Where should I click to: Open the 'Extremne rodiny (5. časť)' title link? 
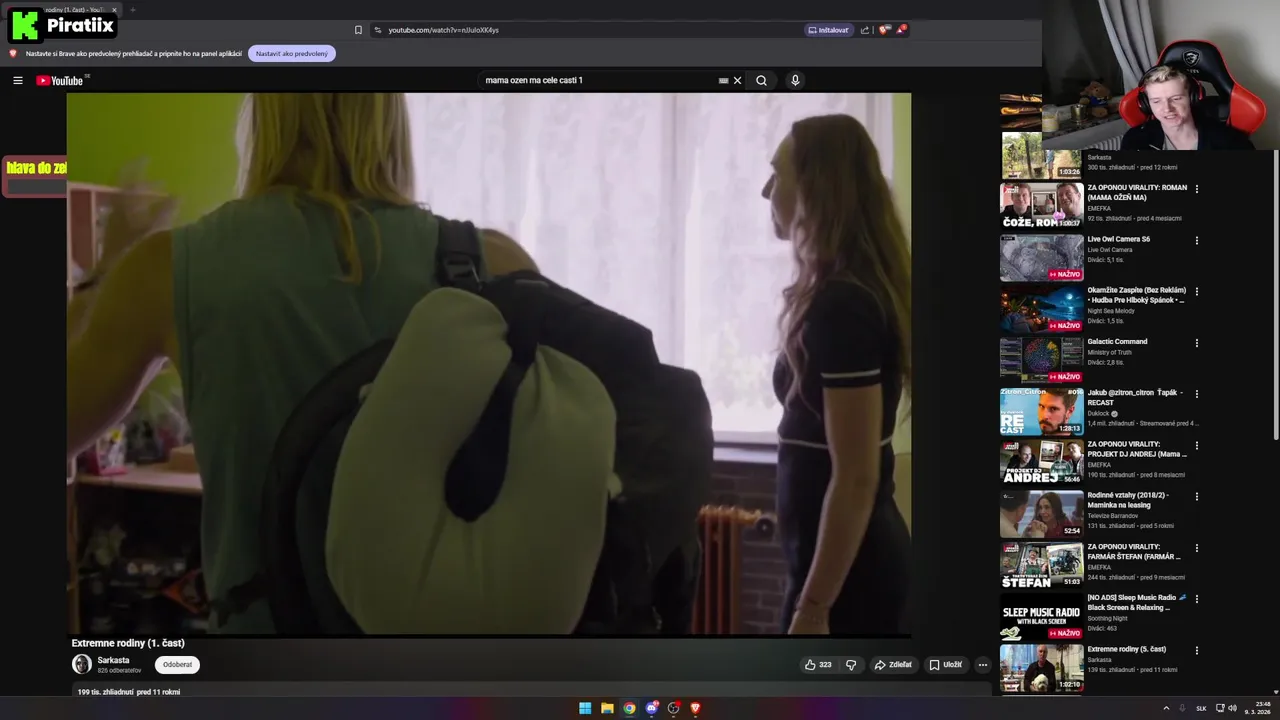[x=1127, y=650]
